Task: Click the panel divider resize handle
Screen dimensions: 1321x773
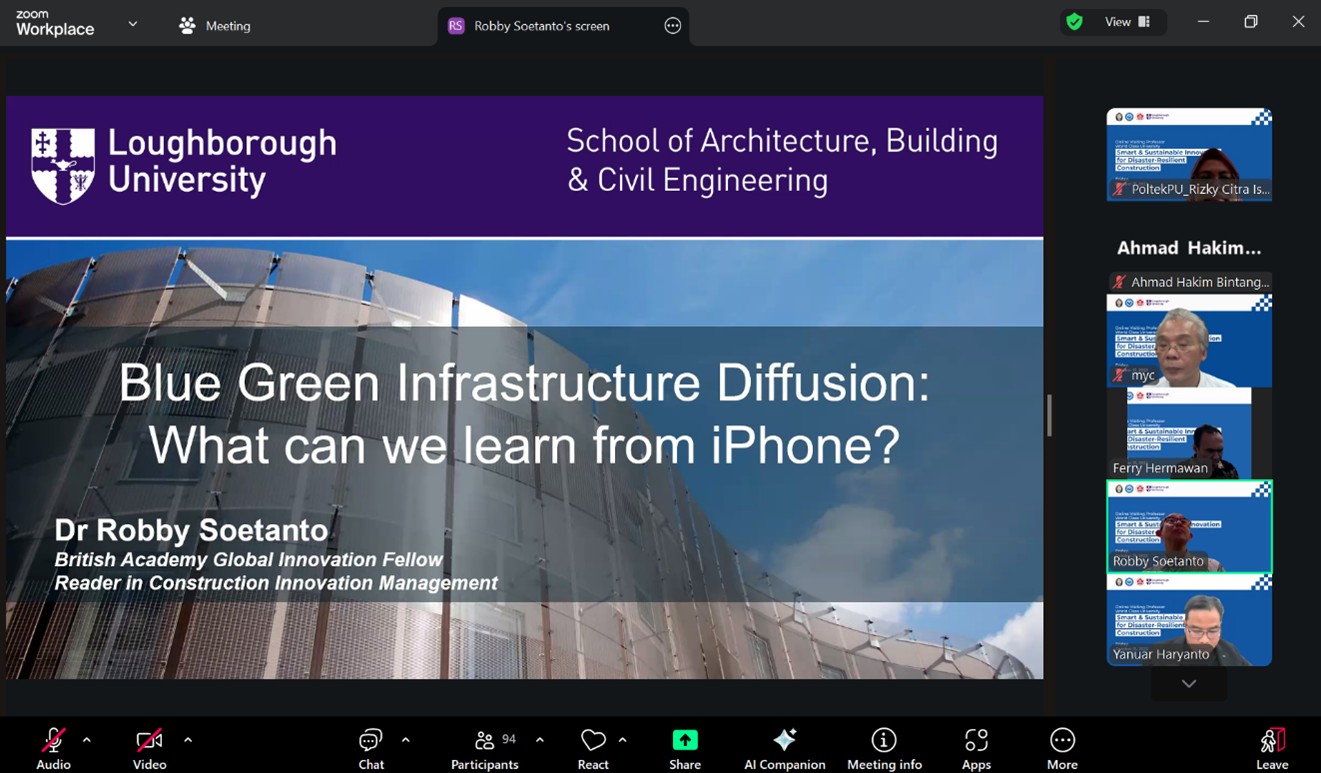Action: pyautogui.click(x=1049, y=415)
